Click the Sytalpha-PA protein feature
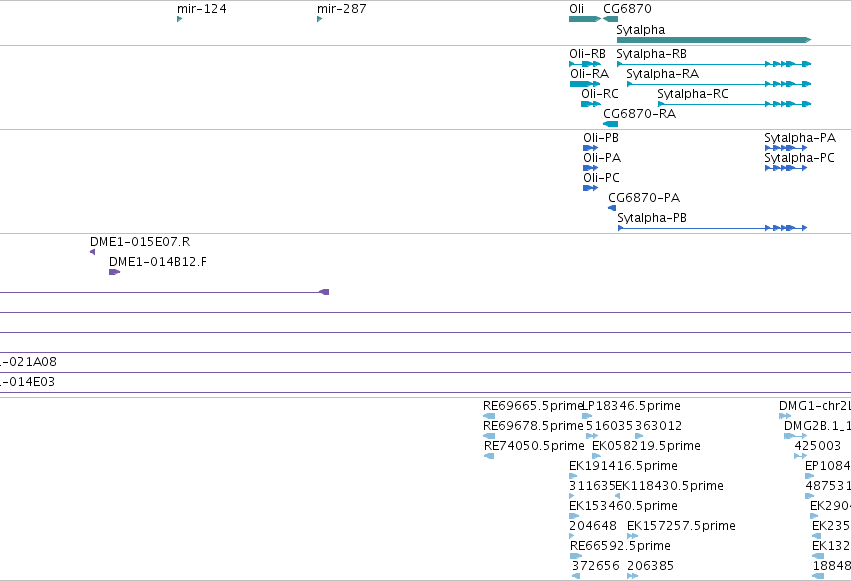The image size is (851, 581). (x=785, y=148)
